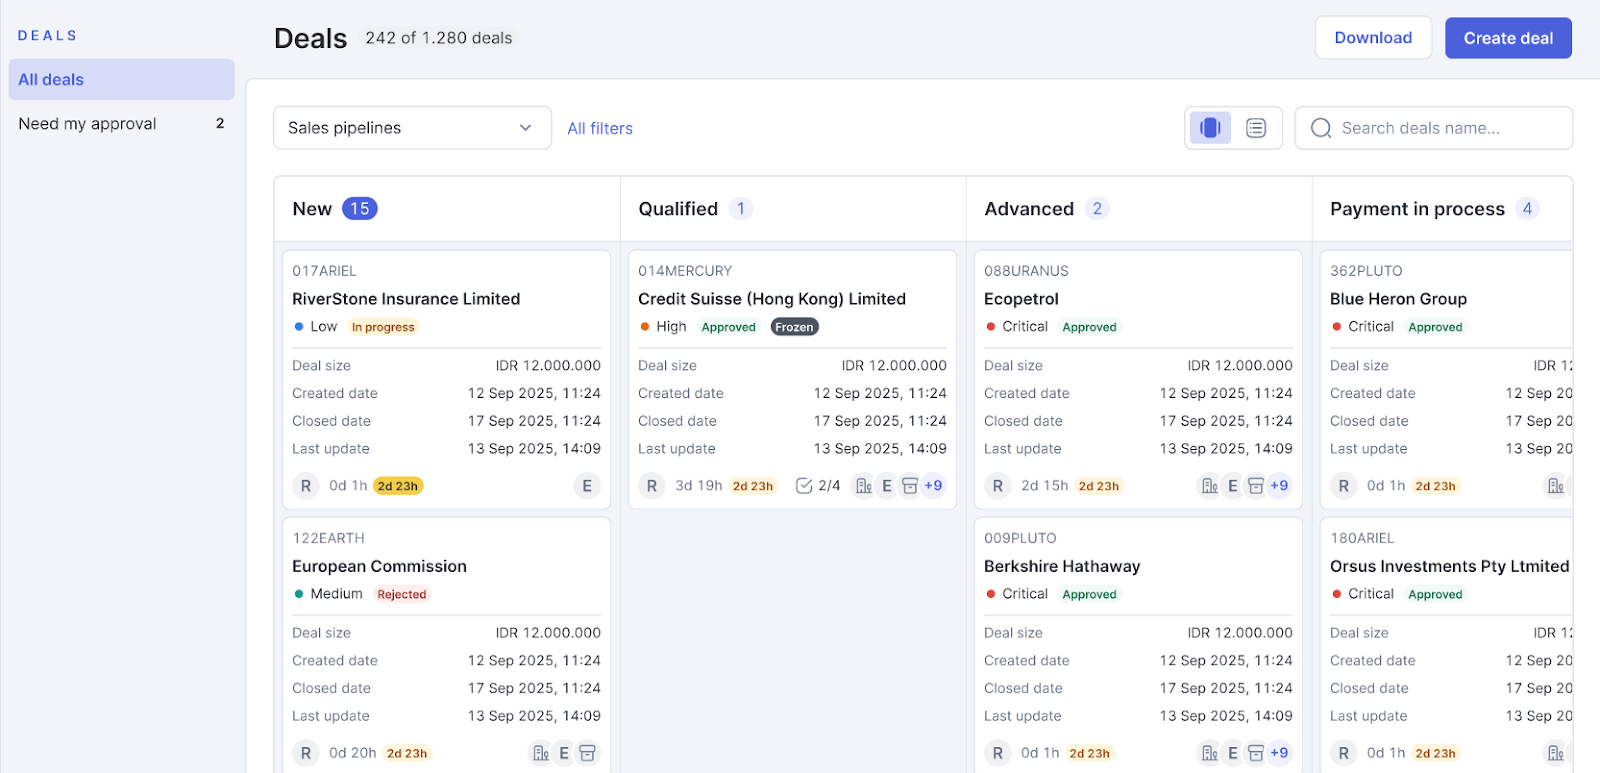Switch to the kanban board view
The width and height of the screenshot is (1600, 773).
(x=1210, y=128)
